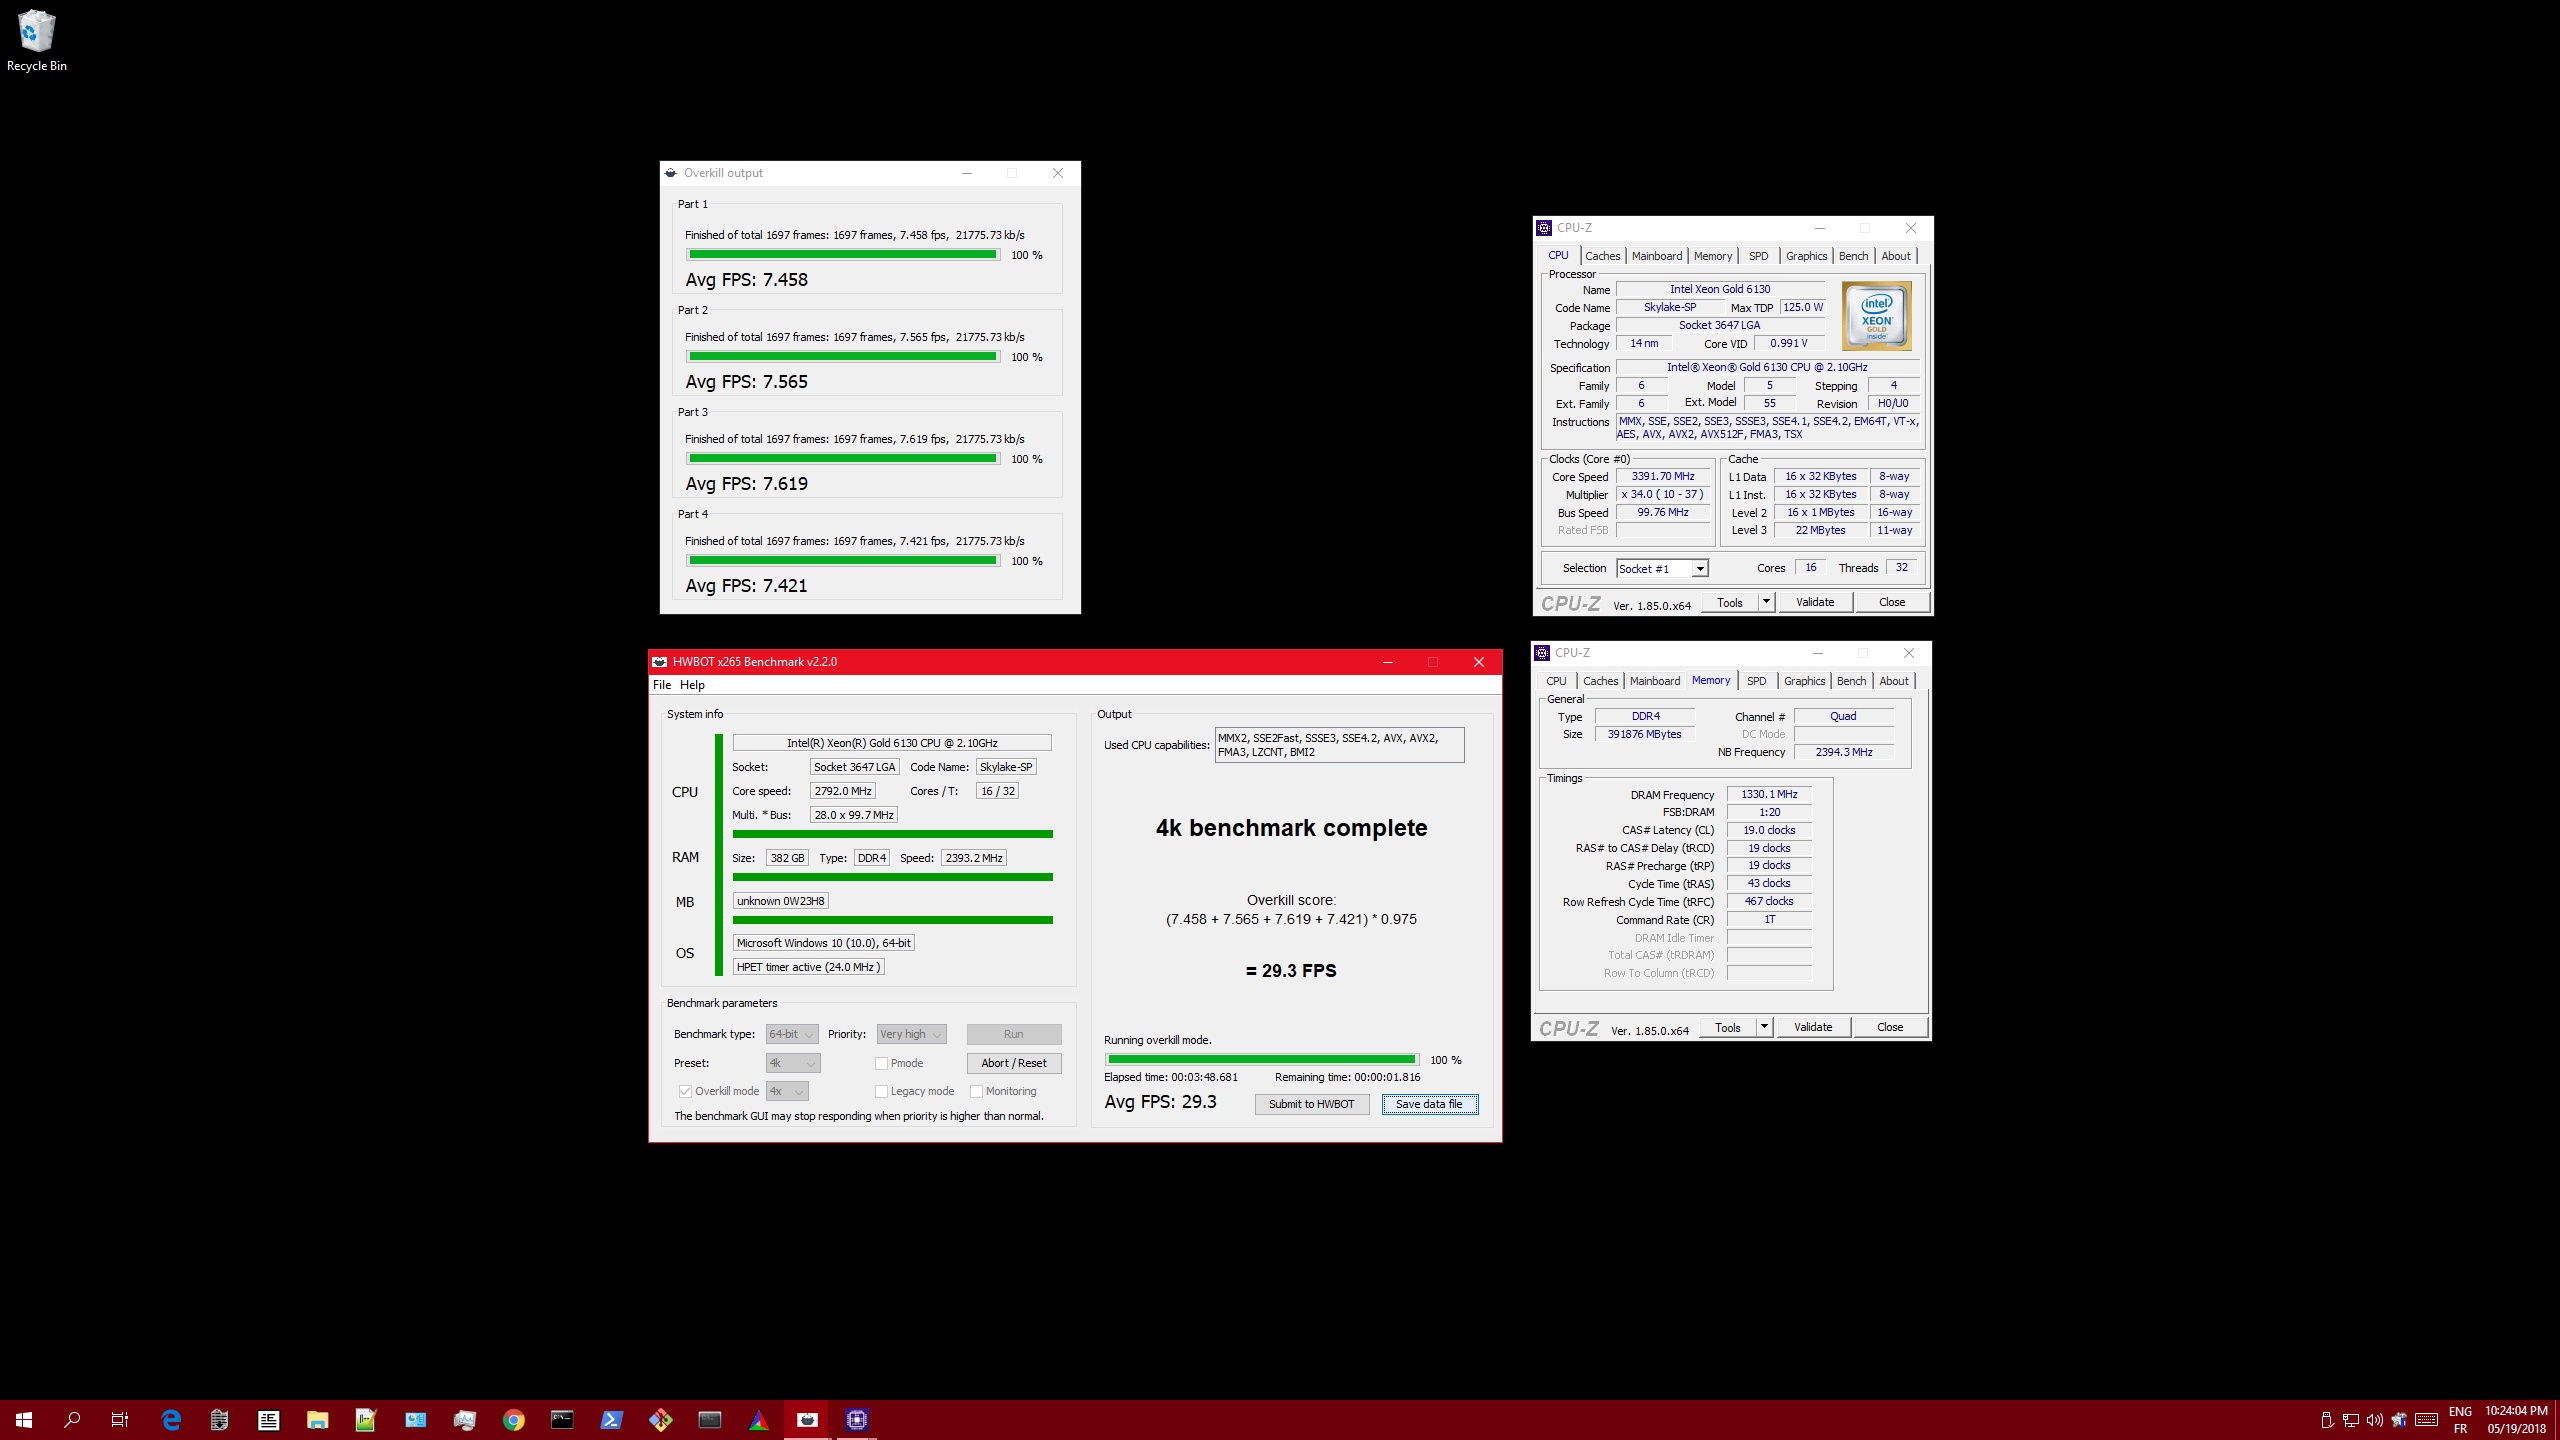Click the Submit to HWBOT button
Viewport: 2560px width, 1440px height.
tap(1311, 1104)
